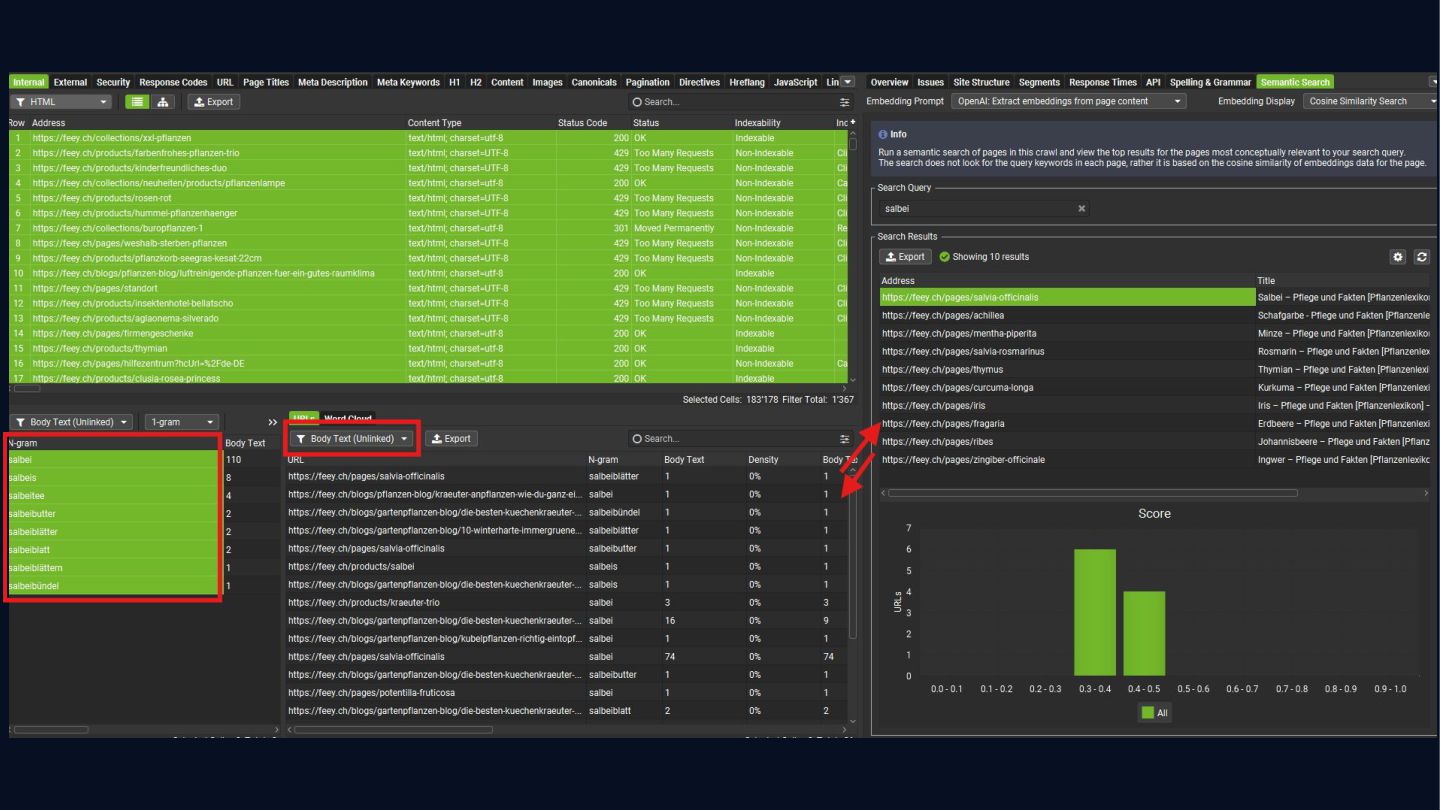Export the semantic search results
The image size is (1440, 810).
click(x=905, y=257)
